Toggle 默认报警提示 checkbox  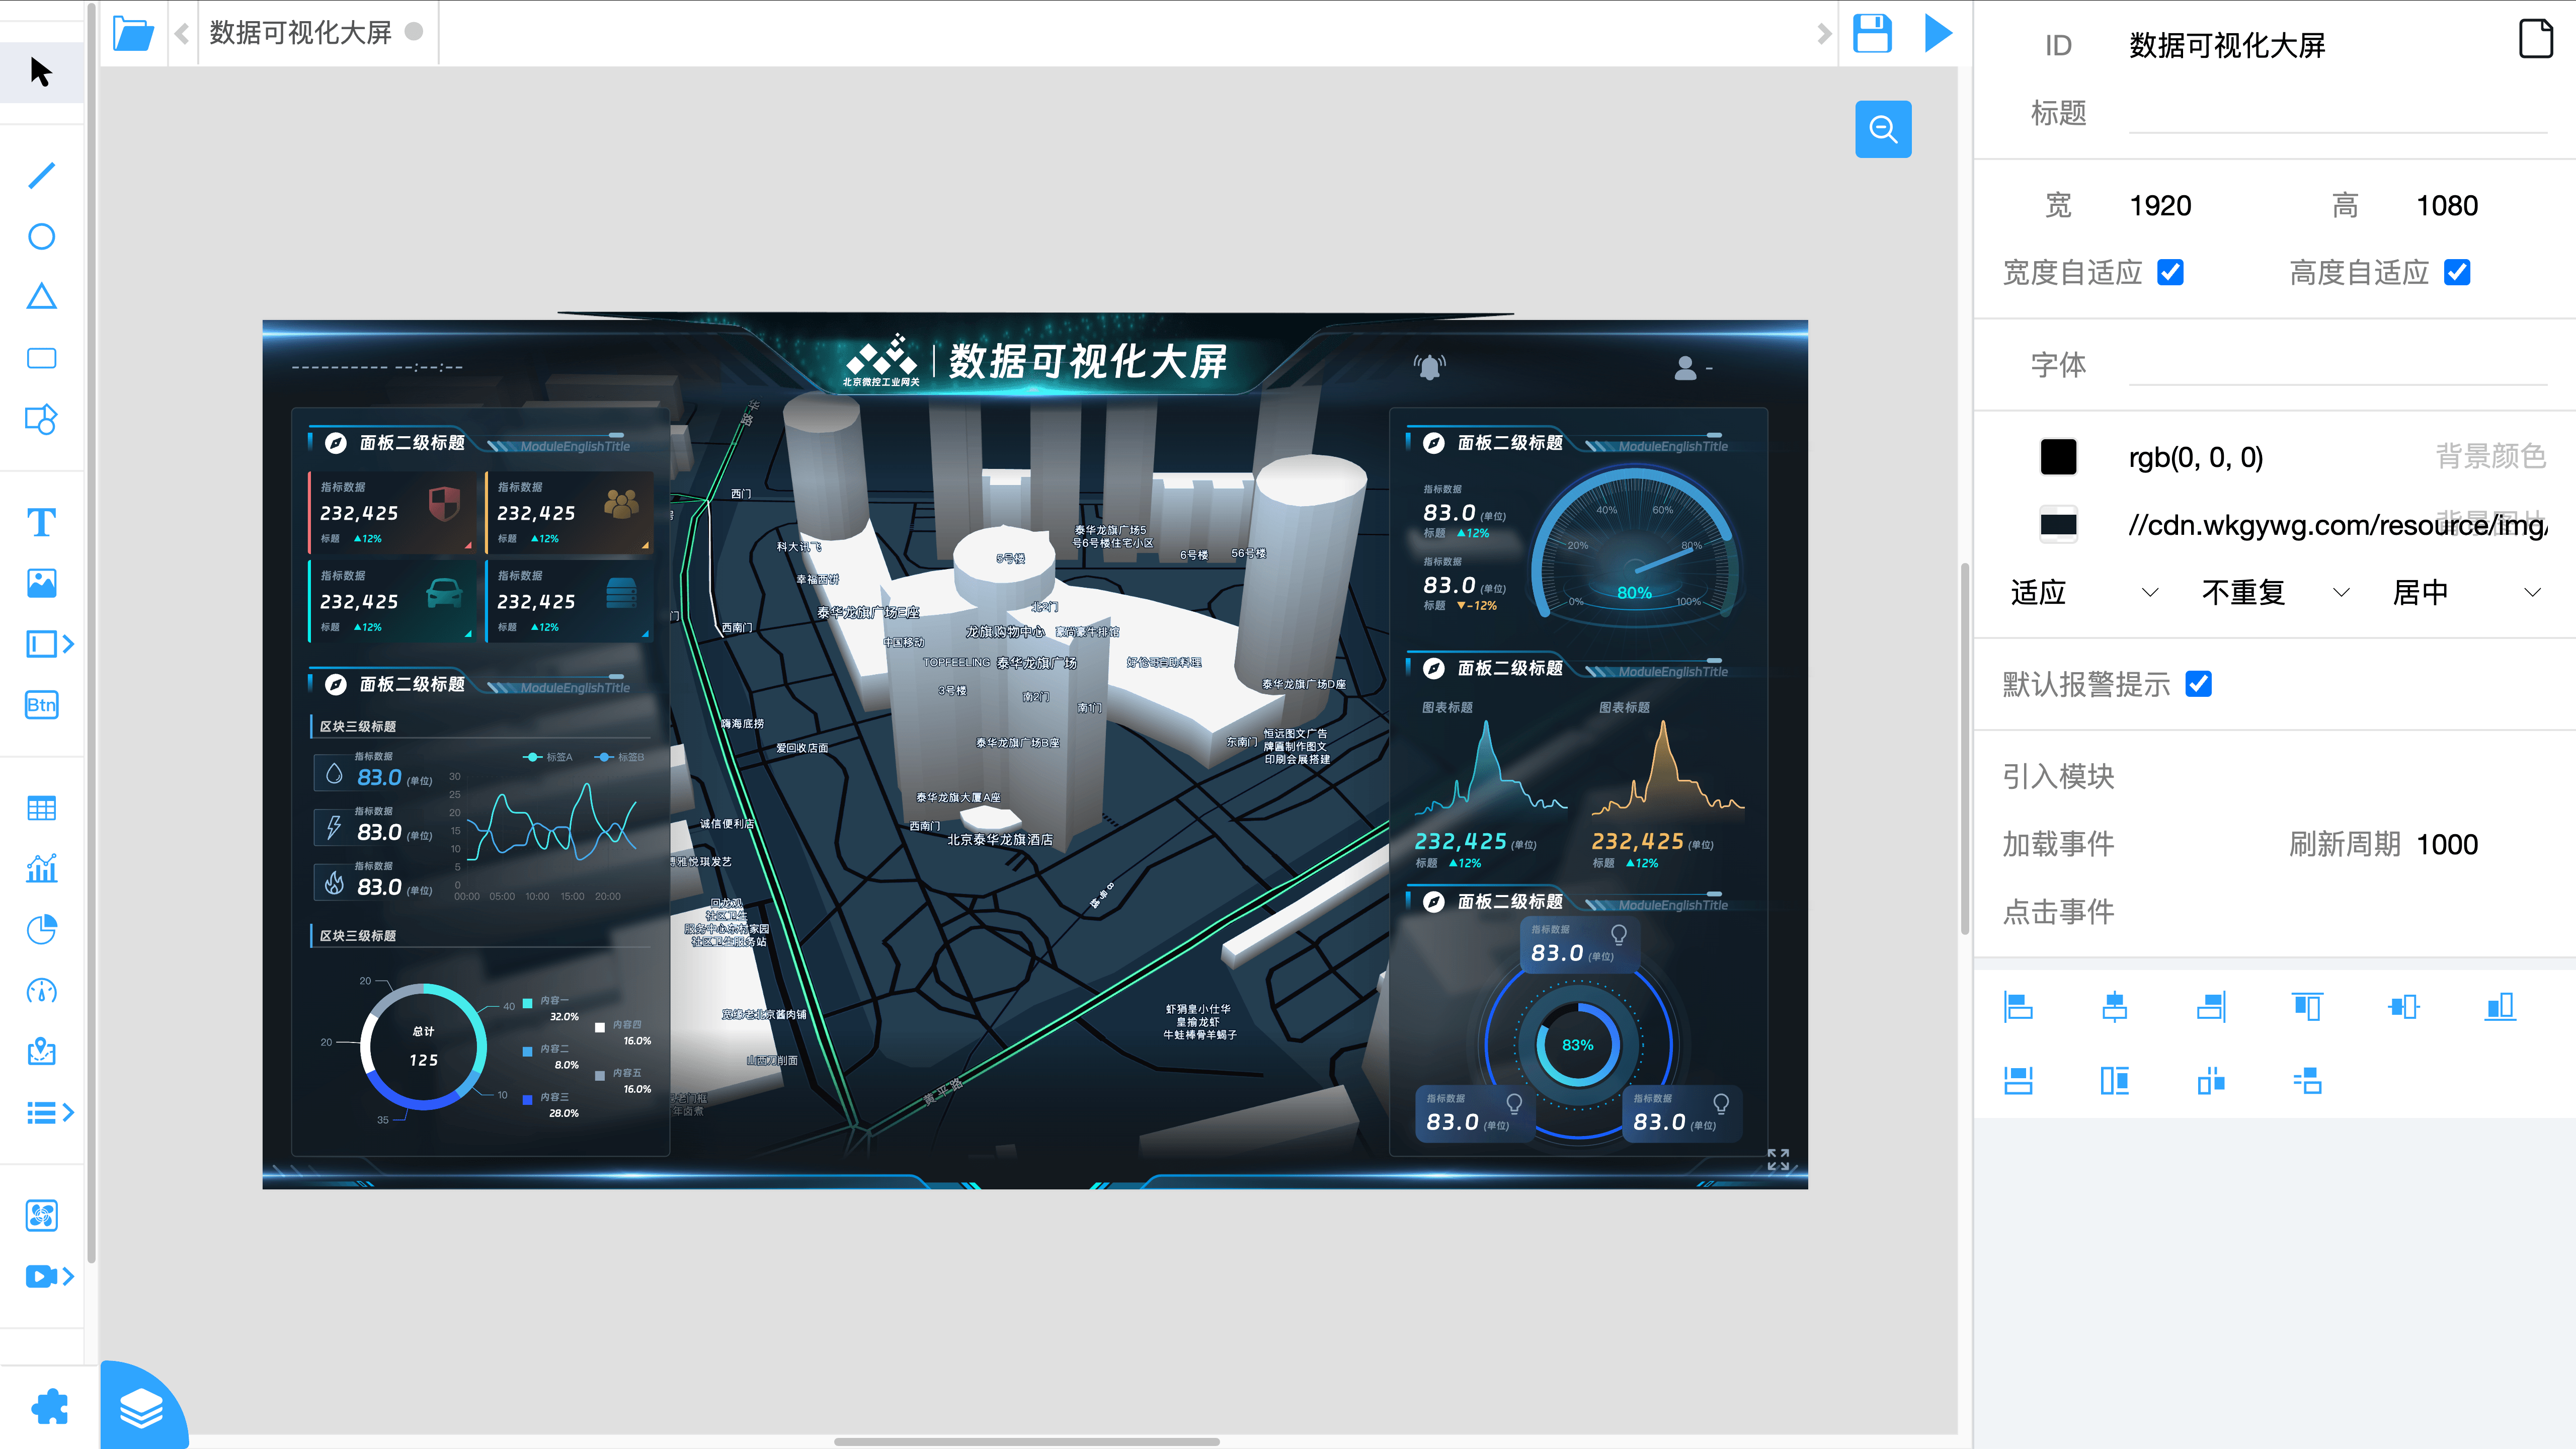2198,684
